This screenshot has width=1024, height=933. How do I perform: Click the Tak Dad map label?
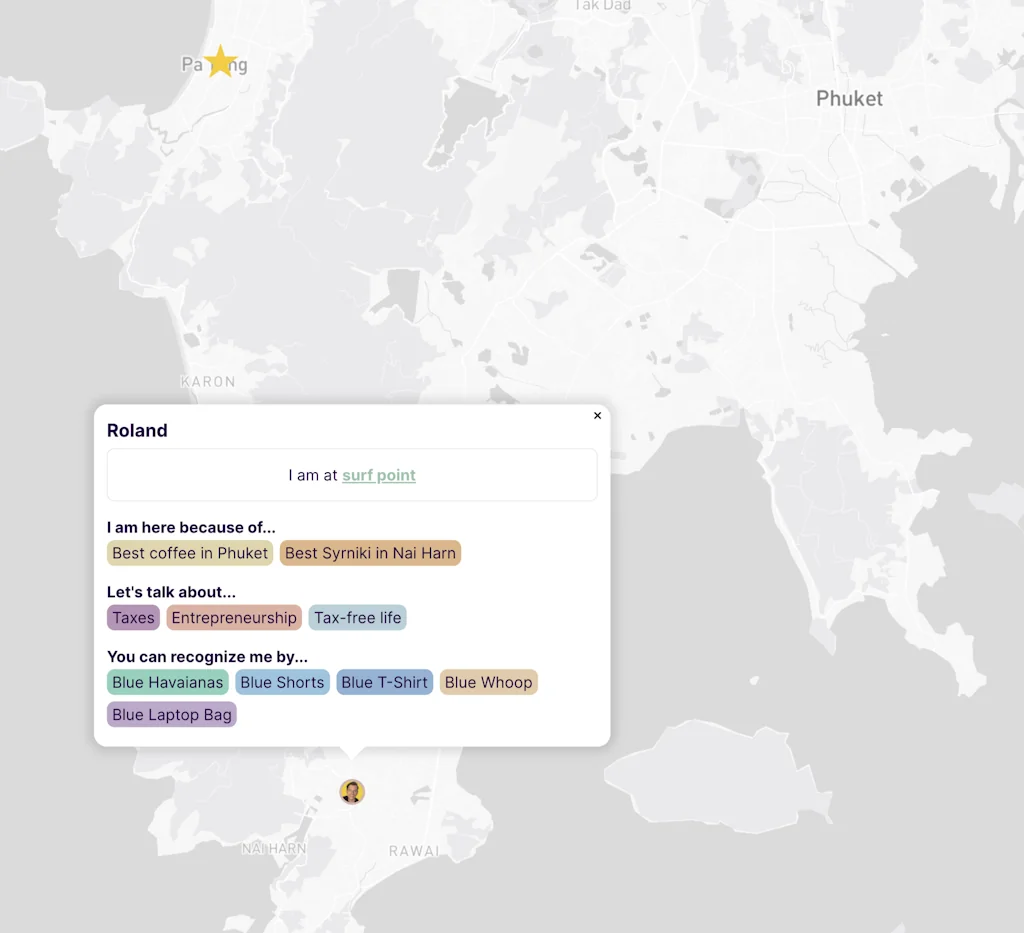pyautogui.click(x=603, y=6)
